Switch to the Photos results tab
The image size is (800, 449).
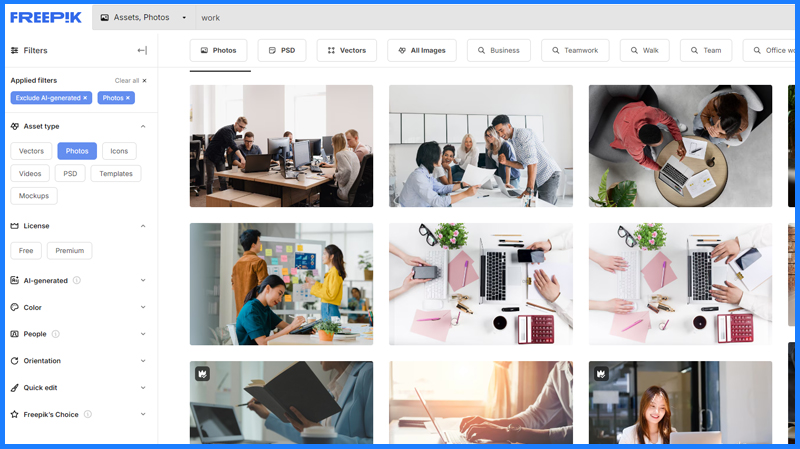click(218, 51)
